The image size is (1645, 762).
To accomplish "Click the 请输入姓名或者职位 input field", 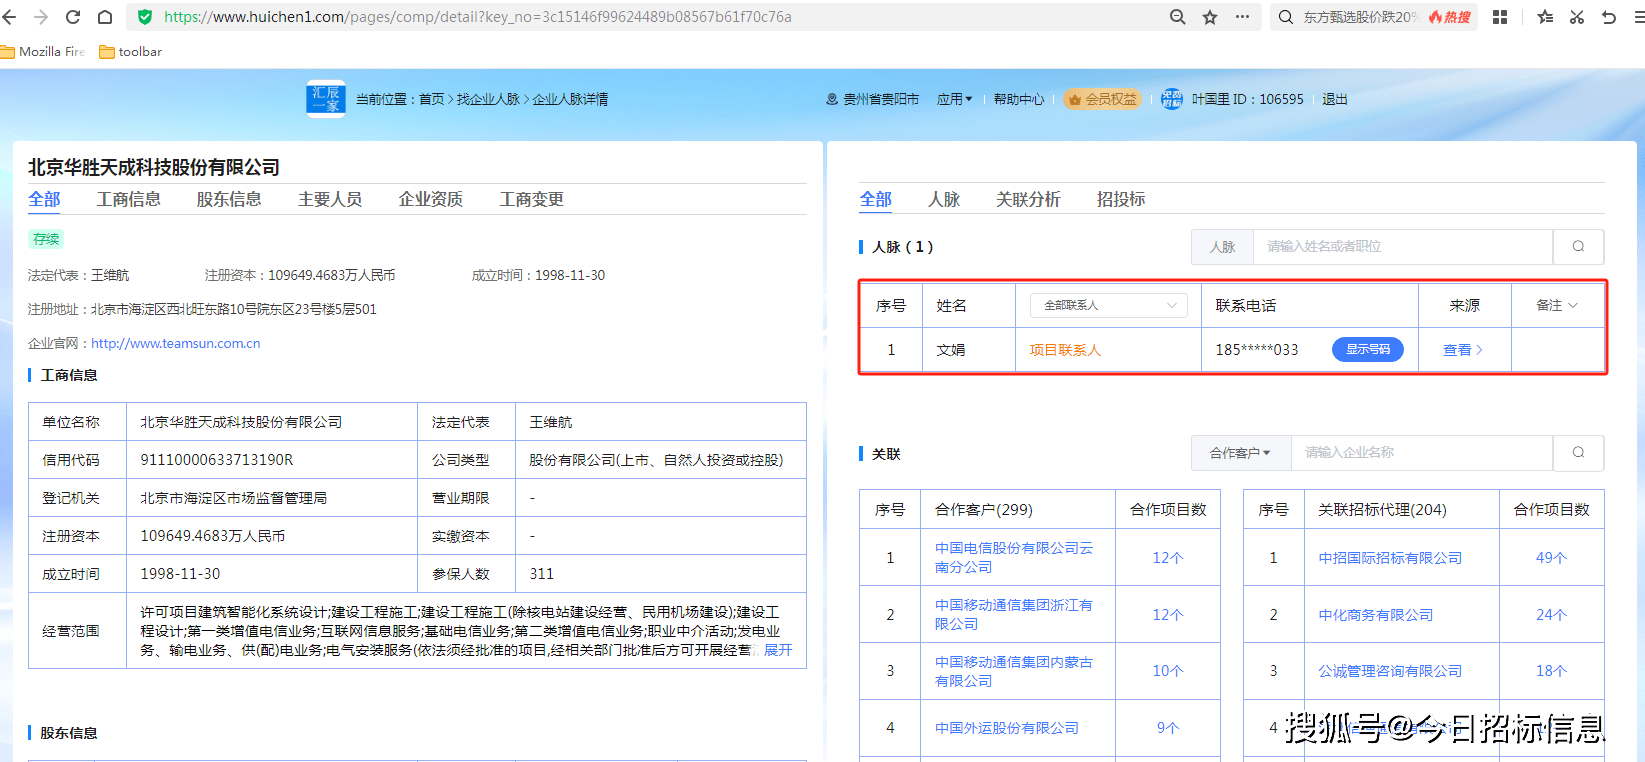I will [x=1403, y=247].
